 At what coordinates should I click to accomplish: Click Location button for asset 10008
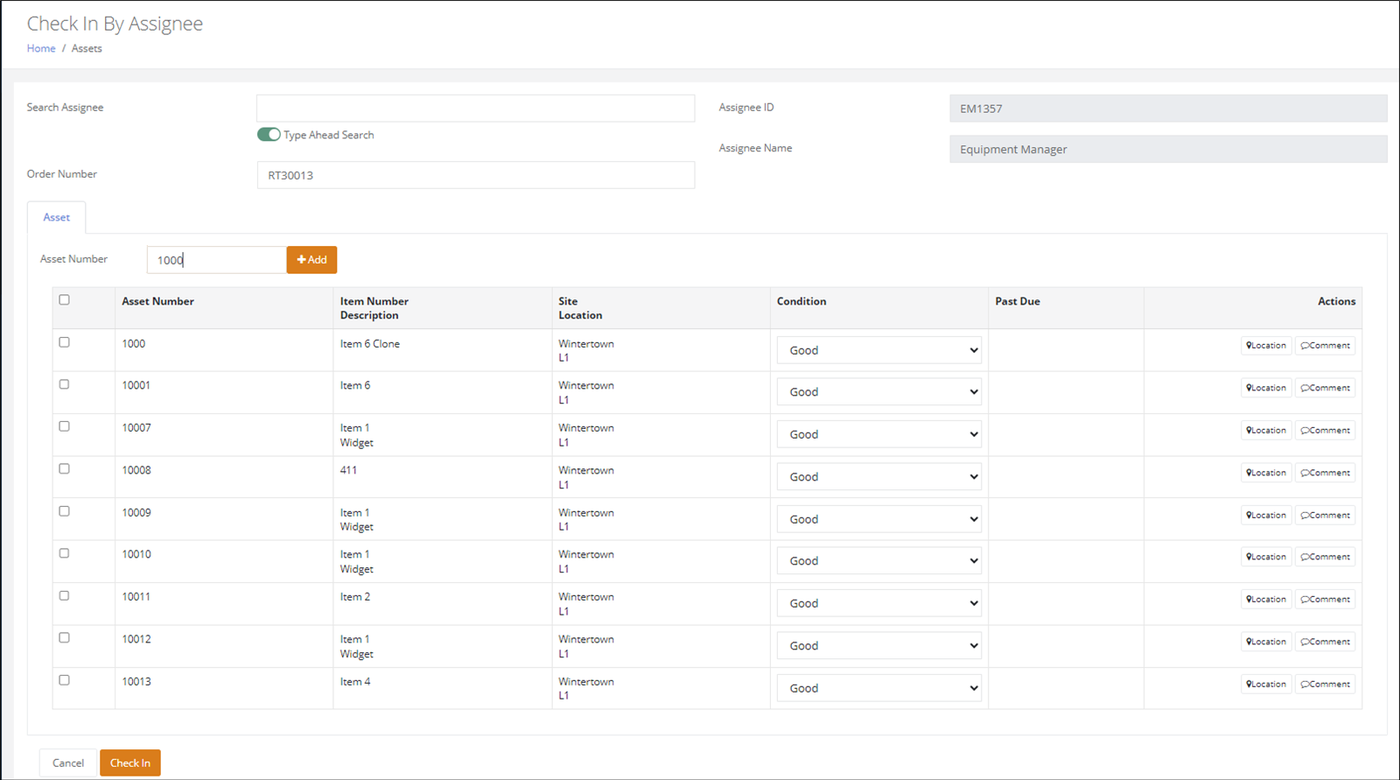point(1266,472)
